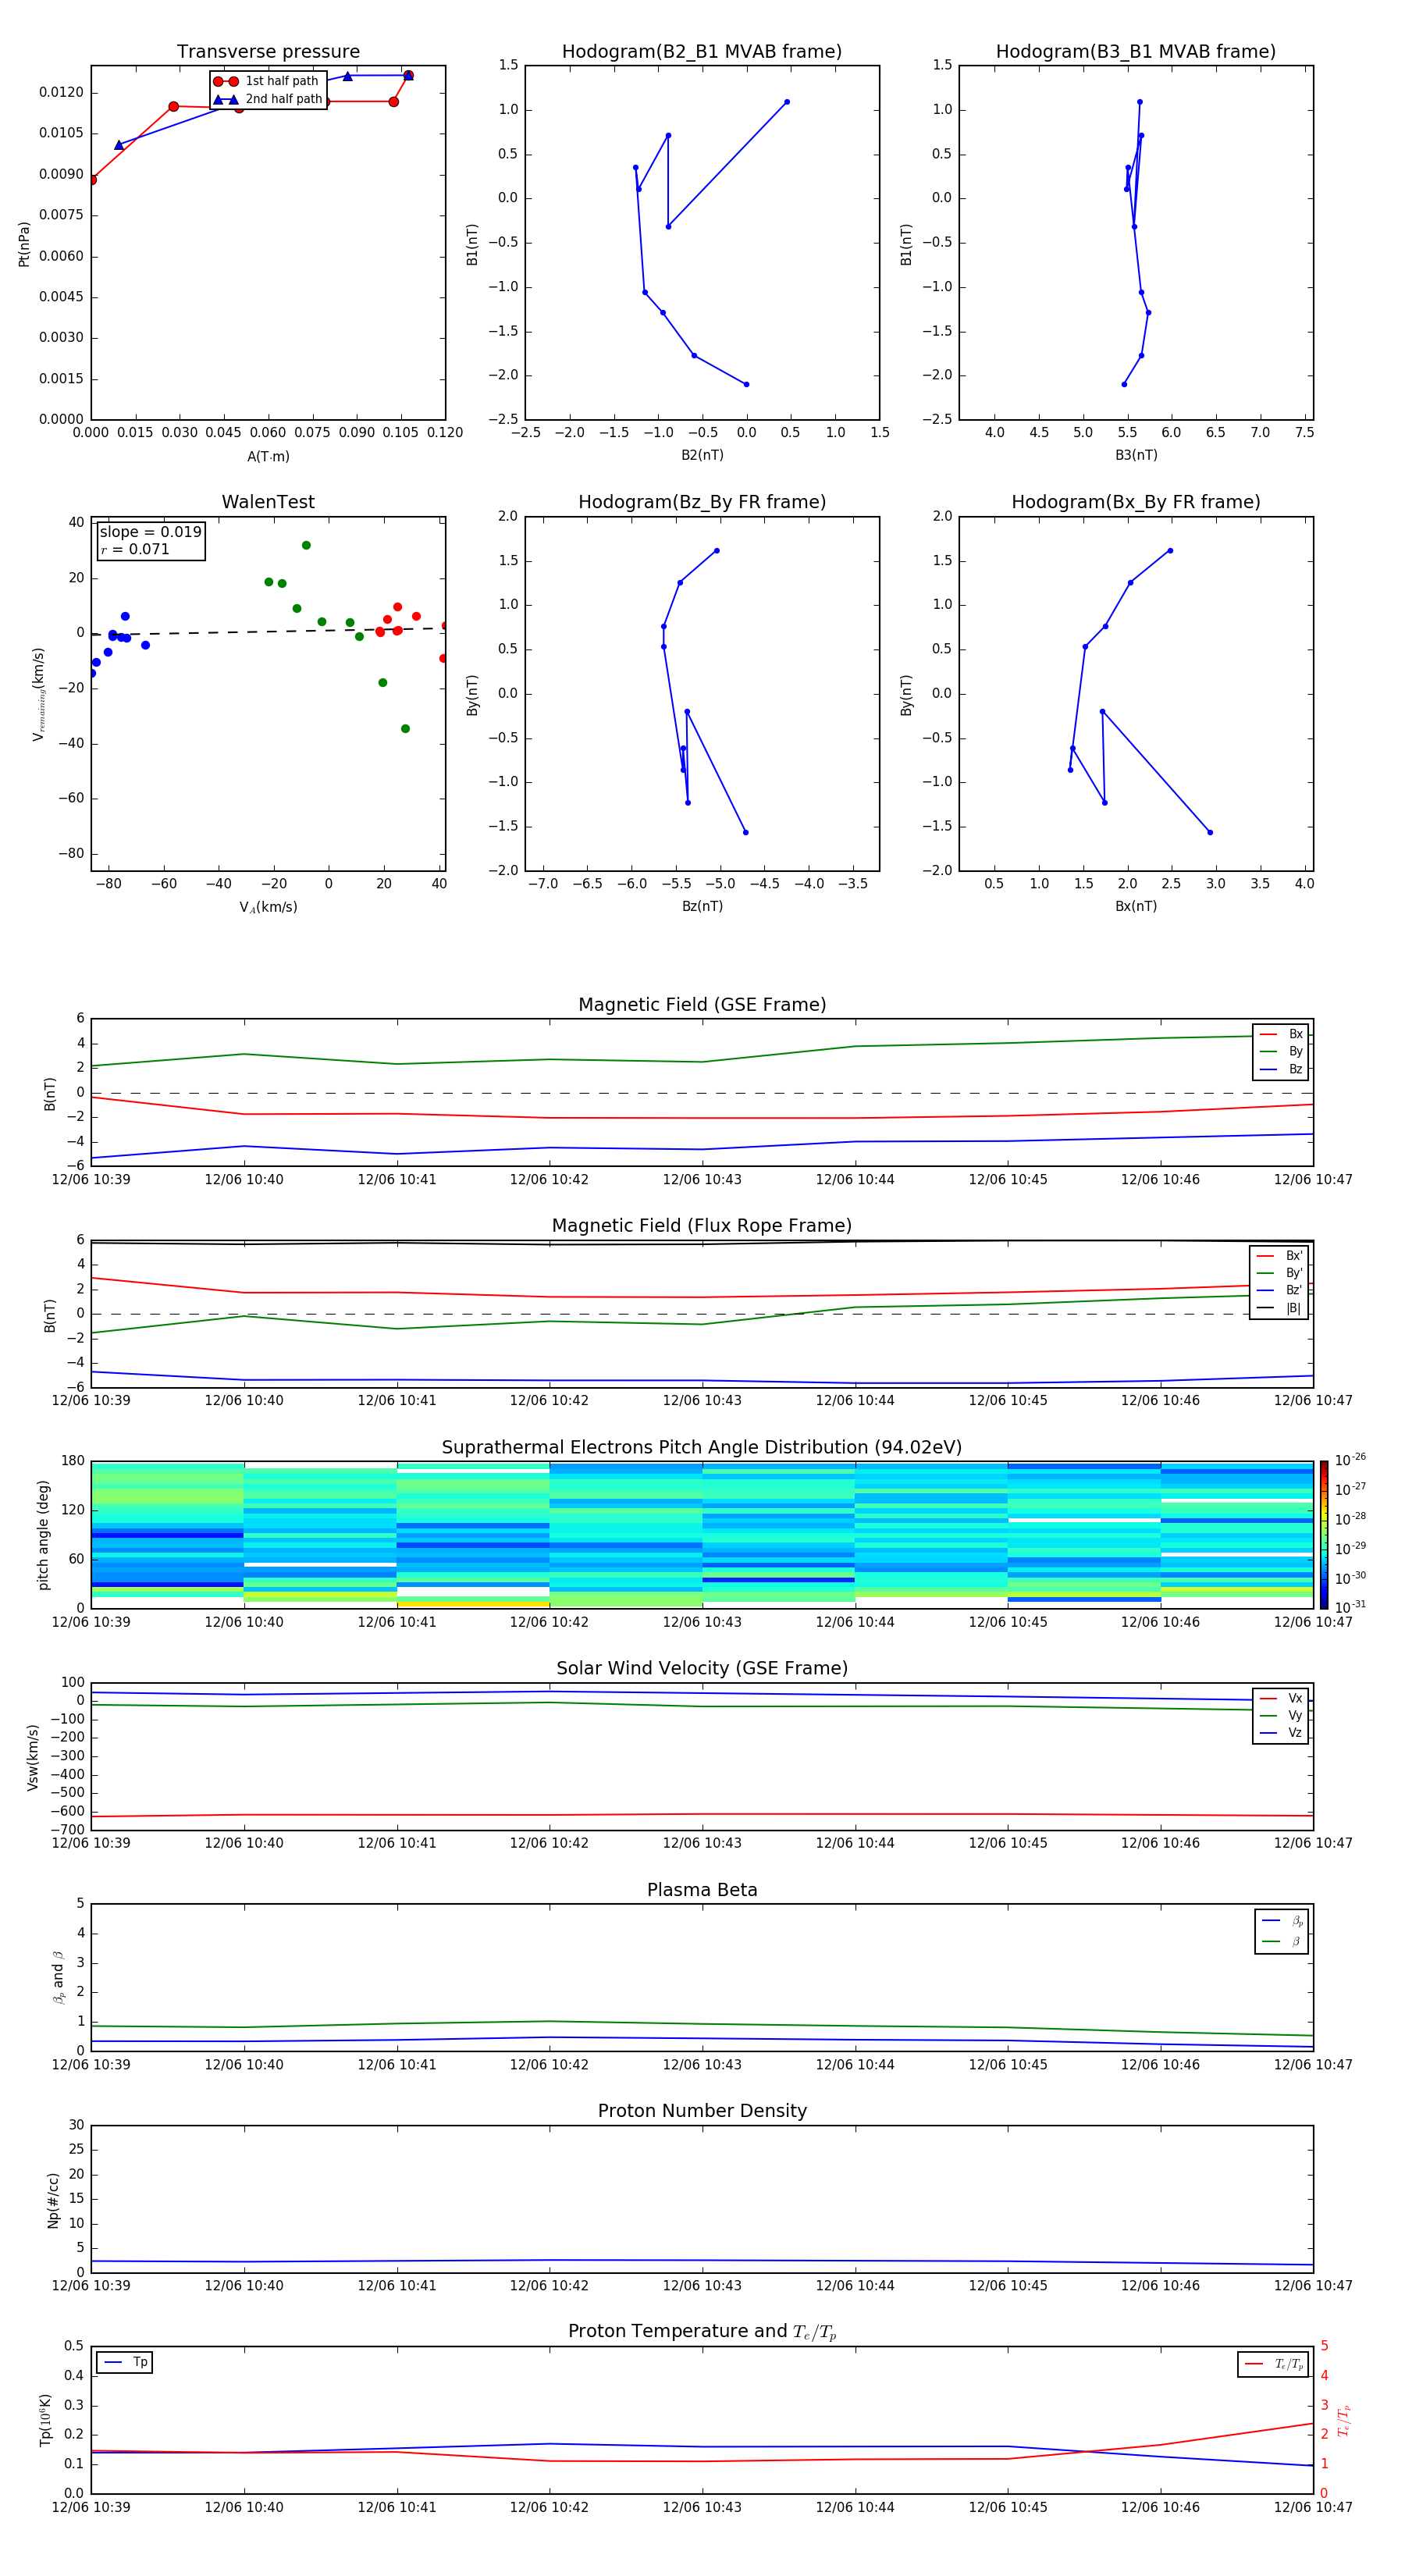The height and width of the screenshot is (2576, 1405).
Task: Click the highest green point in WalenTest plot
Action: coord(306,545)
